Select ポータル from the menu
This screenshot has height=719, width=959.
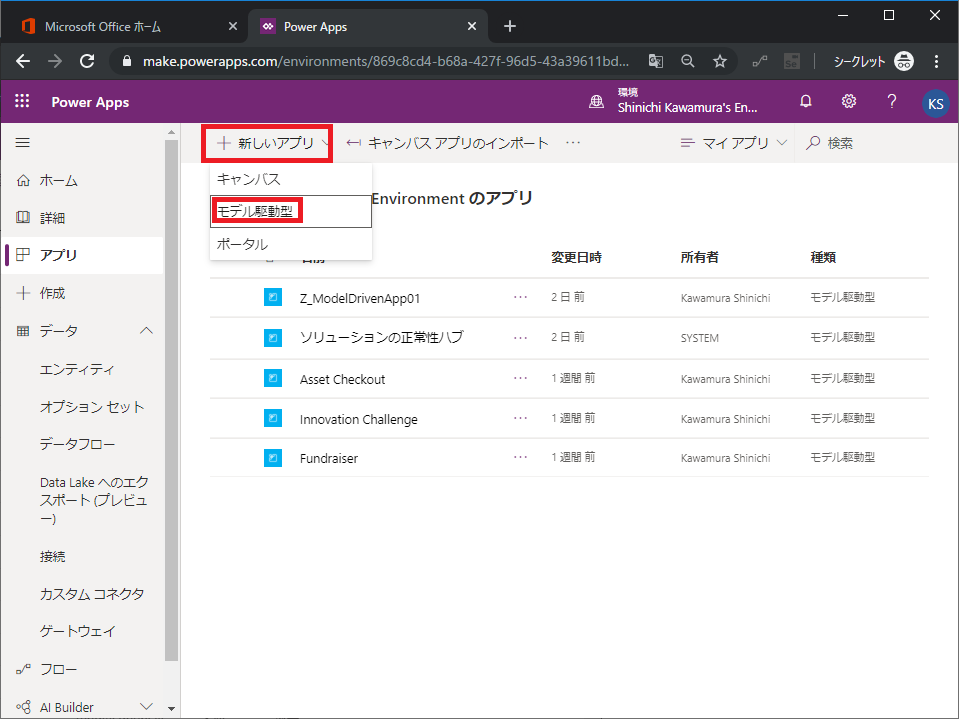point(291,244)
